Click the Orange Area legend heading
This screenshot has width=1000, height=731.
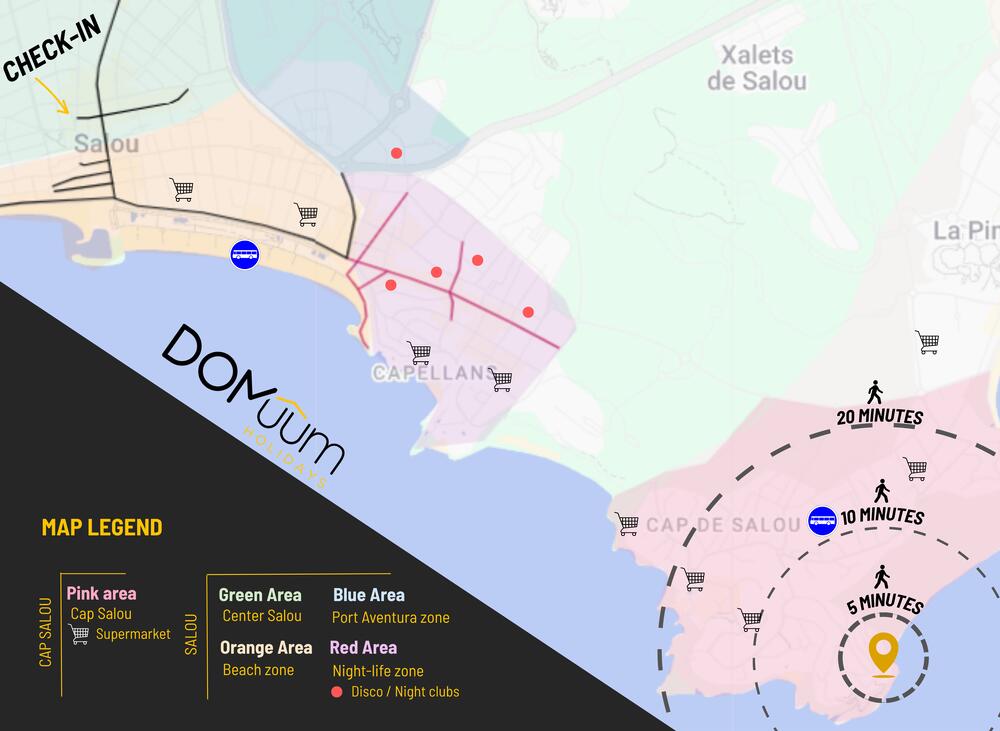click(266, 648)
